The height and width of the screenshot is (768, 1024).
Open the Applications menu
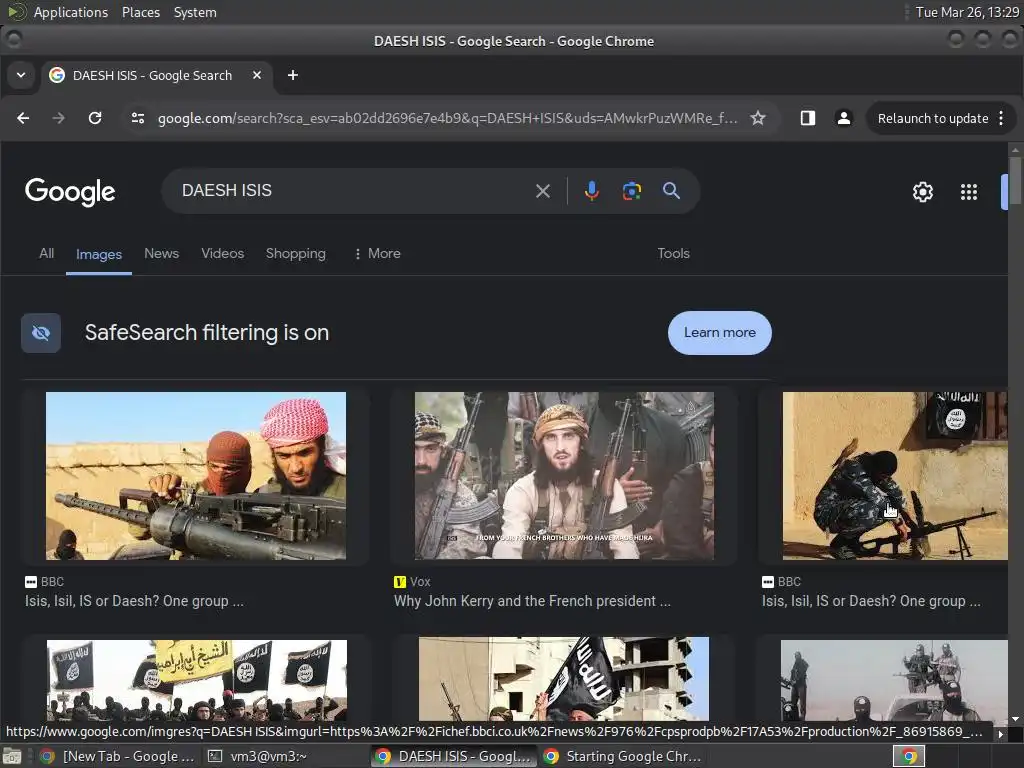[71, 12]
